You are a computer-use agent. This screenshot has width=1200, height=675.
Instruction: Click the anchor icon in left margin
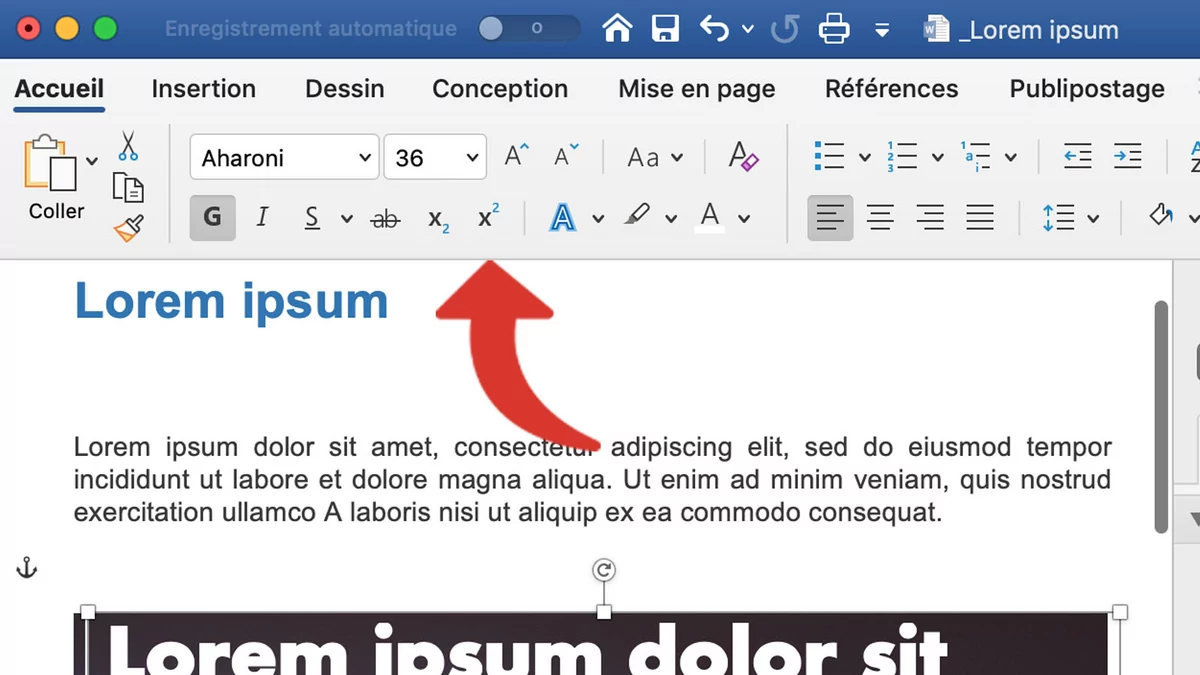point(27,569)
